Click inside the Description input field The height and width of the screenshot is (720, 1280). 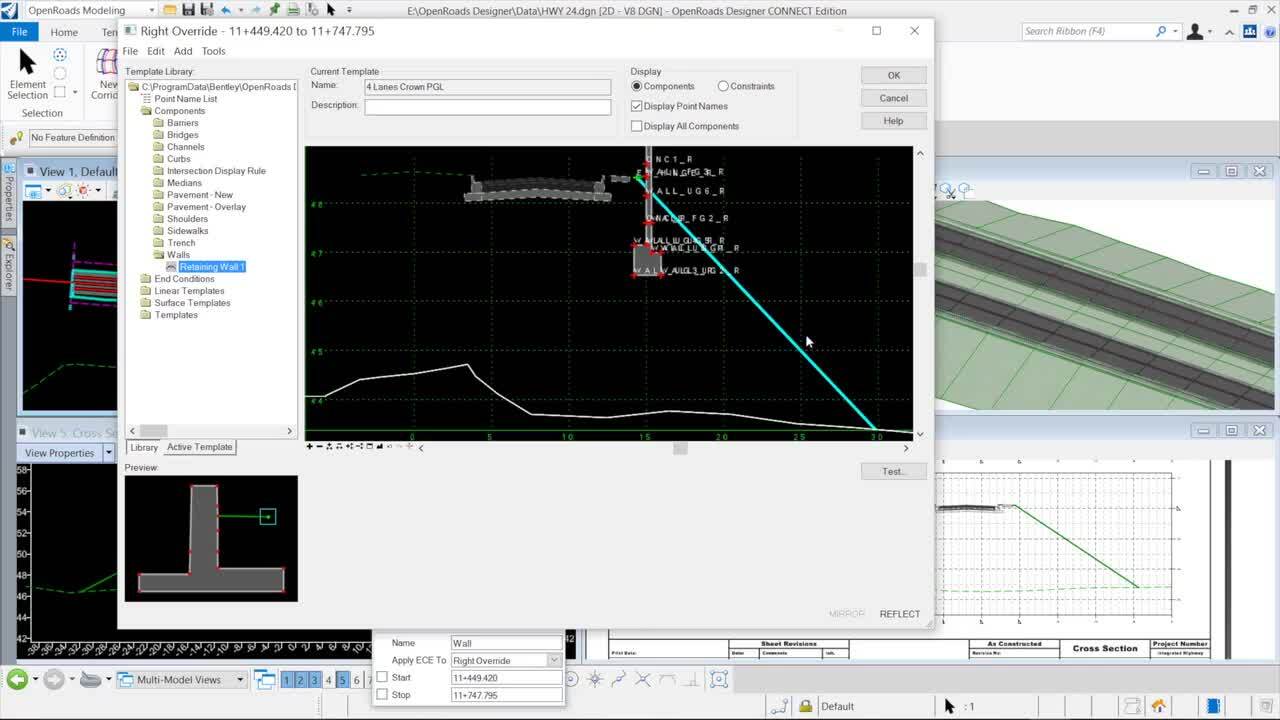pos(487,106)
